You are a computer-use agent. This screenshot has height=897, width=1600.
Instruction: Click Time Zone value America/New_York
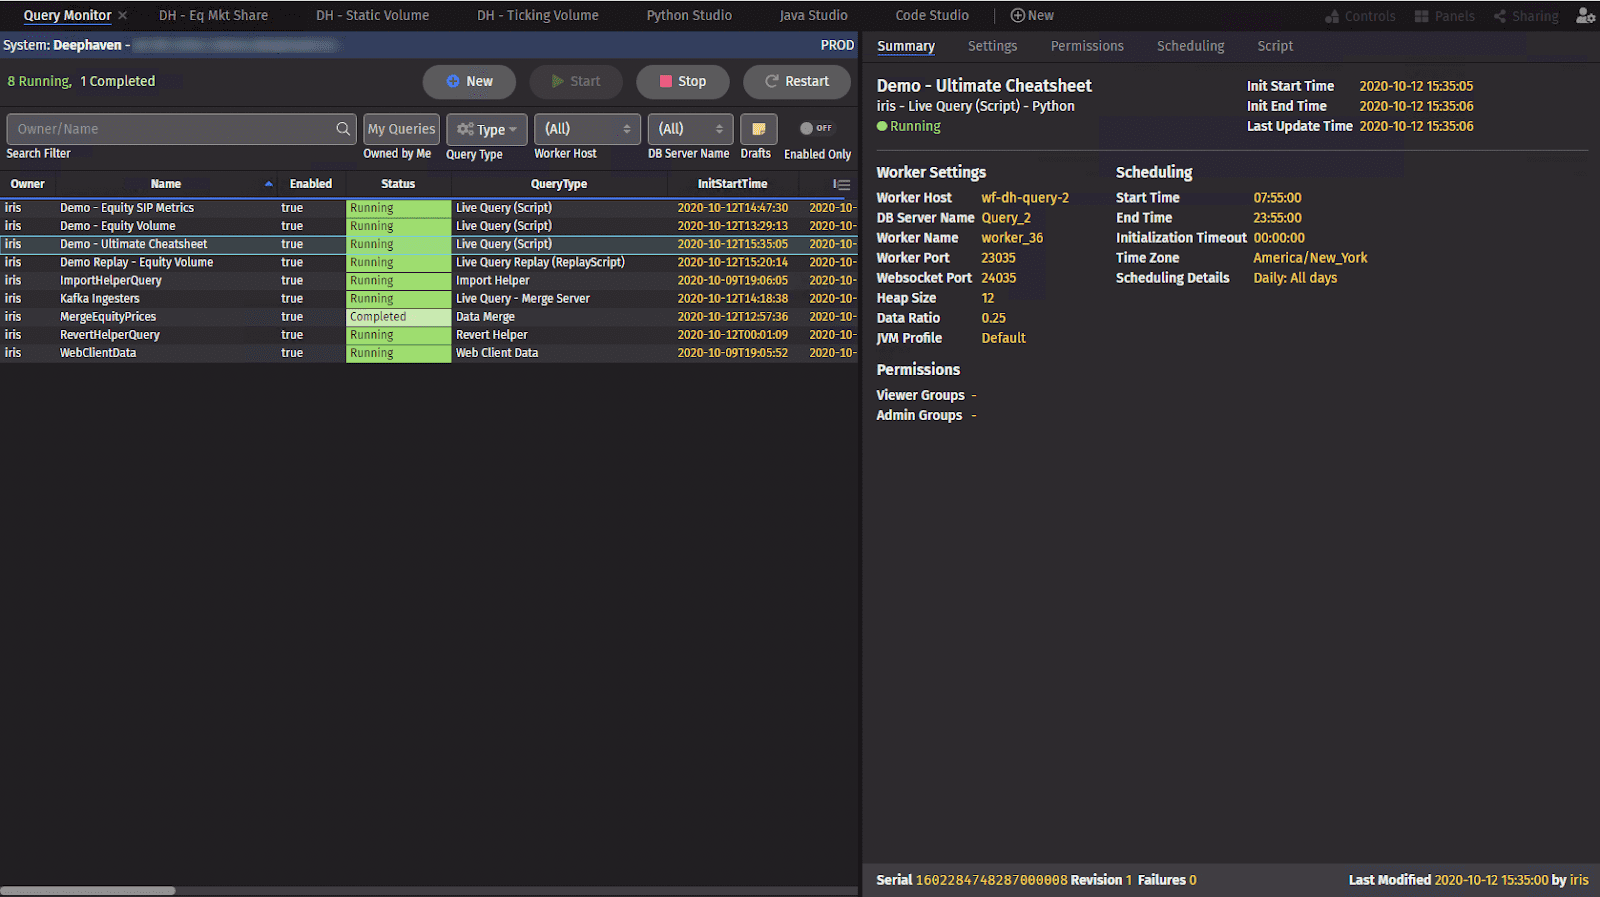point(1310,258)
